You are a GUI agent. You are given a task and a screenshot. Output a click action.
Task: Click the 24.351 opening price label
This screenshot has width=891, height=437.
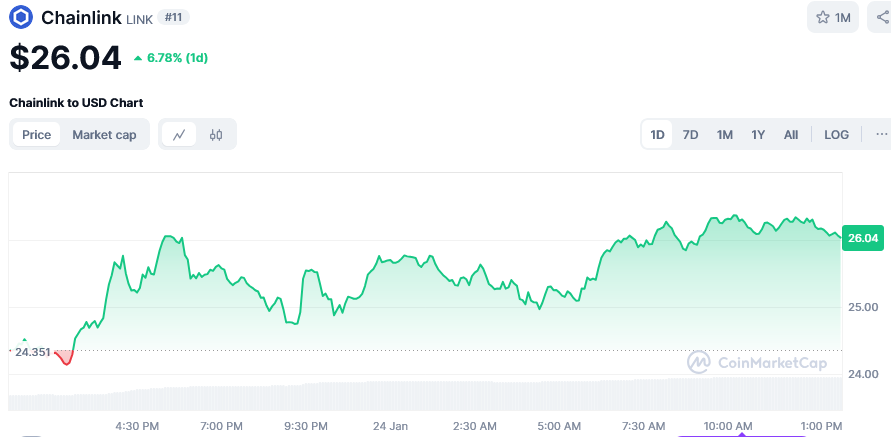(33, 351)
